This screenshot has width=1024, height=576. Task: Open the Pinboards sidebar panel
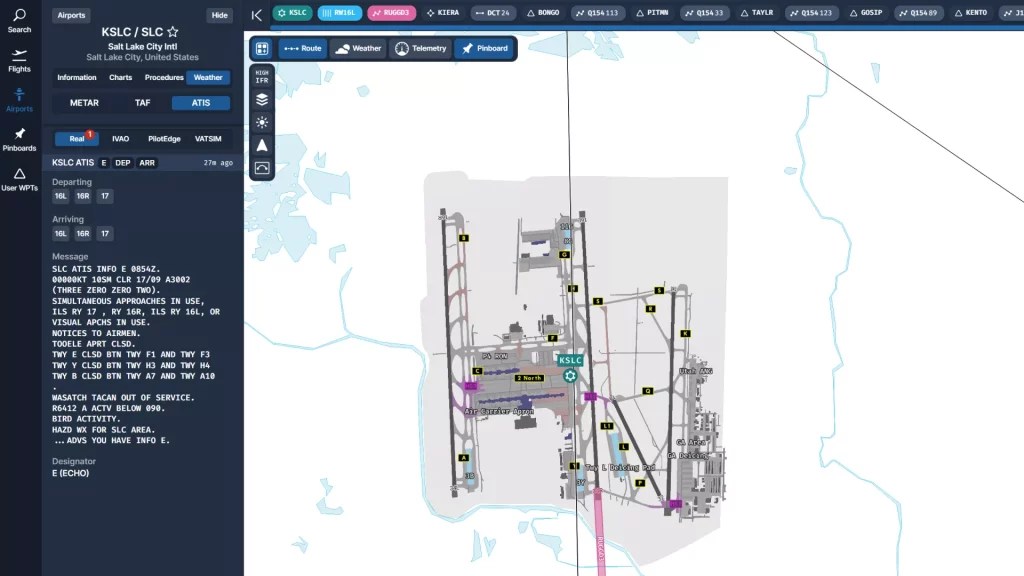tap(18, 140)
